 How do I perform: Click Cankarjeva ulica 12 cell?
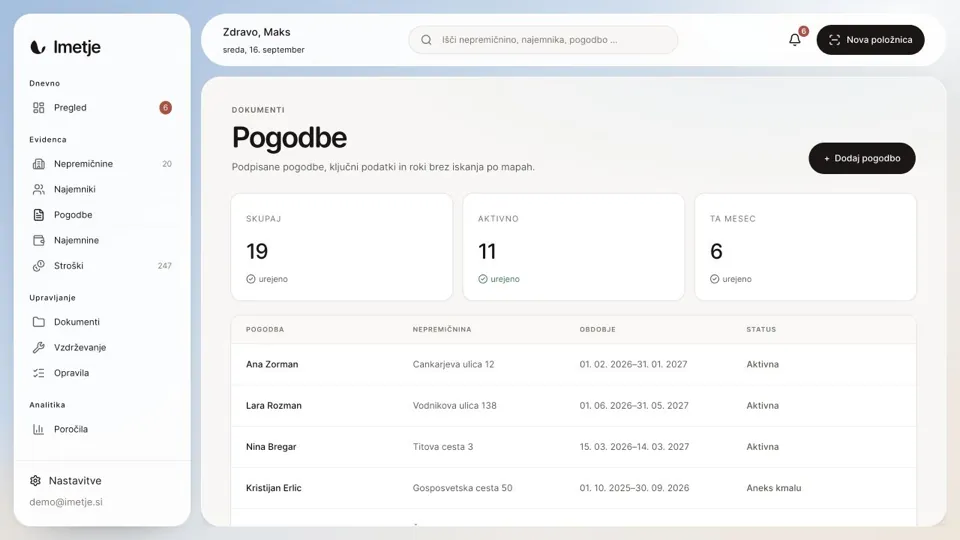pos(453,364)
